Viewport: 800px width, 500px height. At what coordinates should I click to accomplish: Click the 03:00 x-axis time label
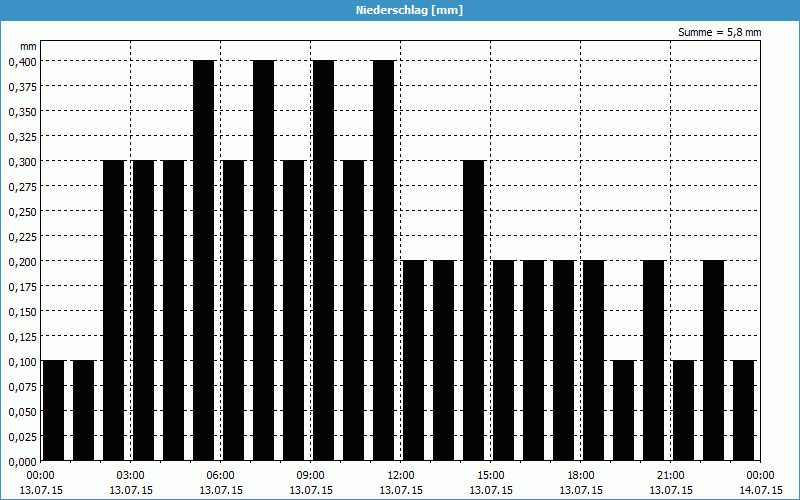point(131,475)
